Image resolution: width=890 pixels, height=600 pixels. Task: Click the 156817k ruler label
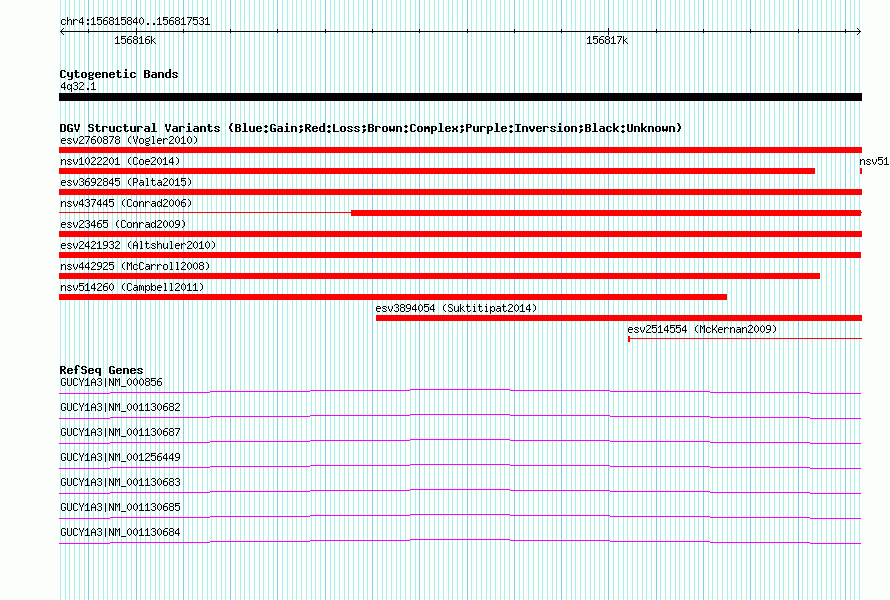(x=607, y=40)
